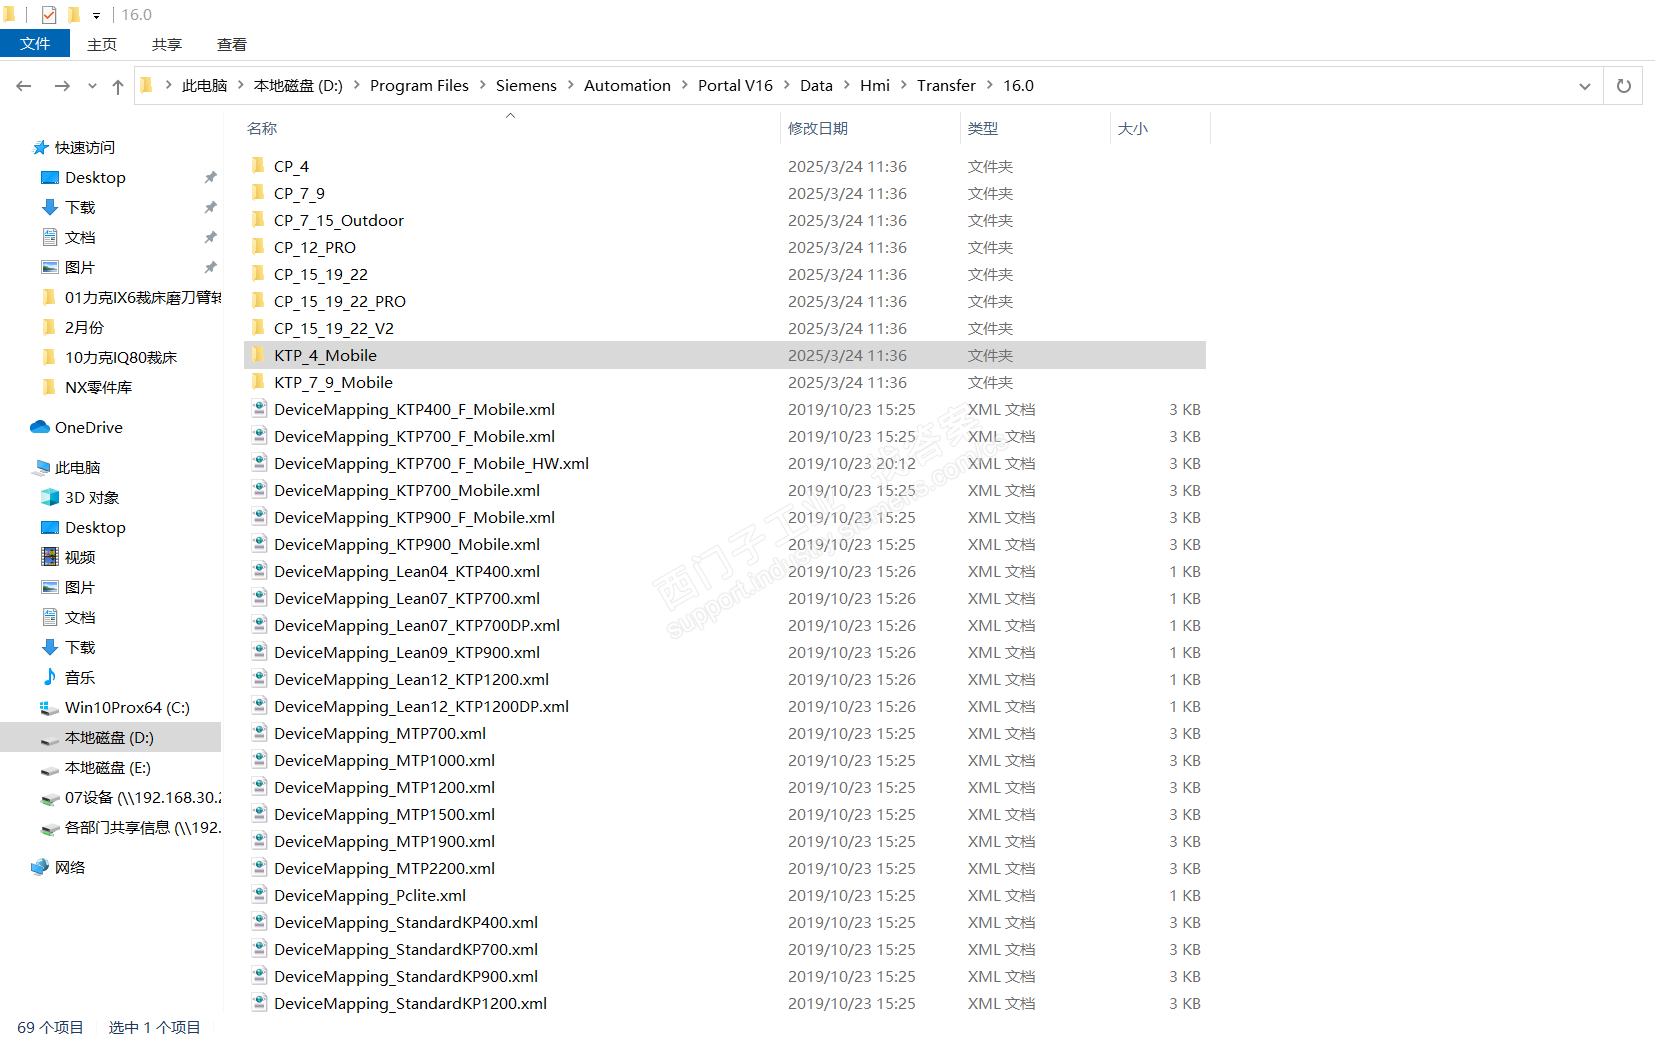This screenshot has width=1655, height=1040.
Task: Expand the chevron after Data in path
Action: tap(846, 86)
